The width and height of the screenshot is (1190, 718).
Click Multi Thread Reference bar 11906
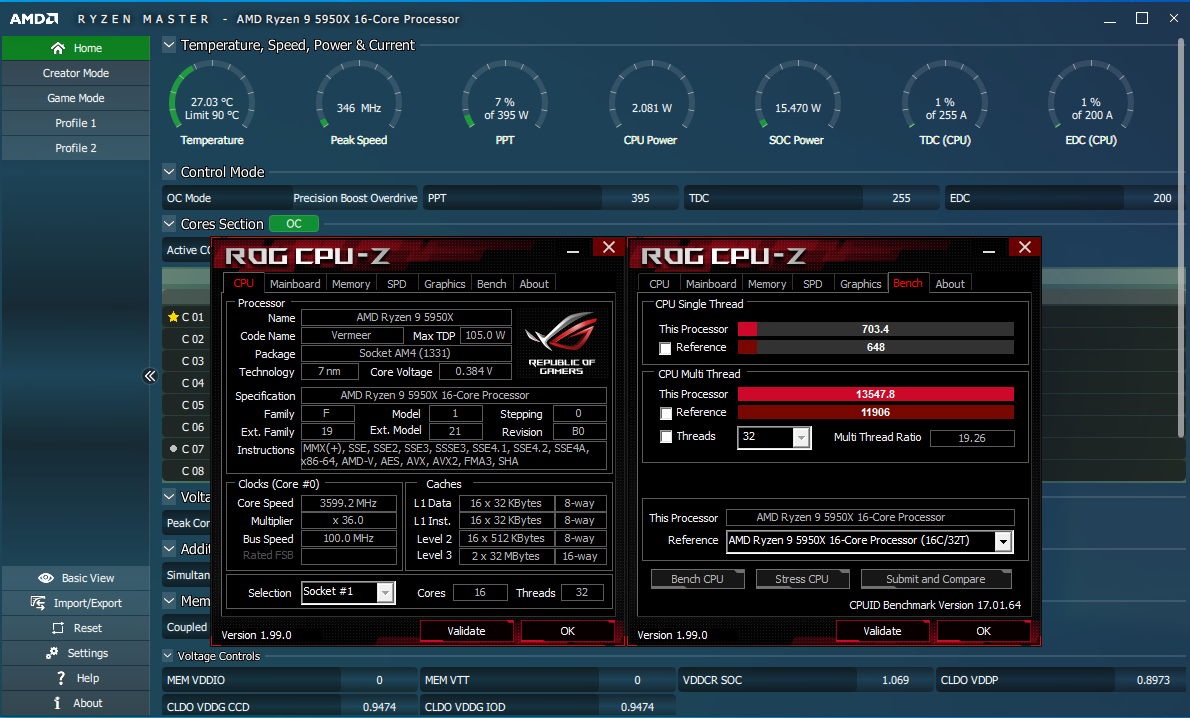(876, 412)
